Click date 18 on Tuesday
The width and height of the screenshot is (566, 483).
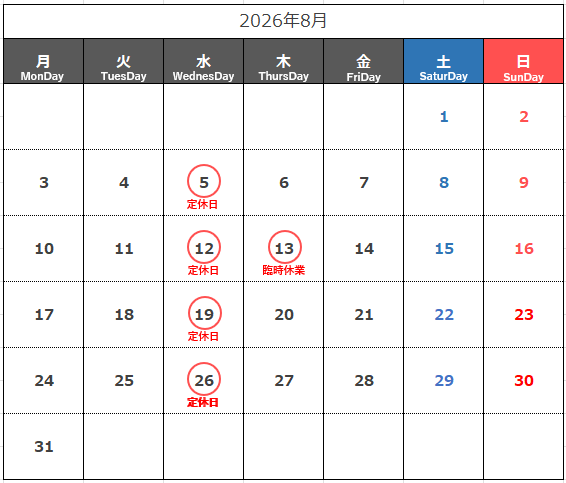[124, 315]
